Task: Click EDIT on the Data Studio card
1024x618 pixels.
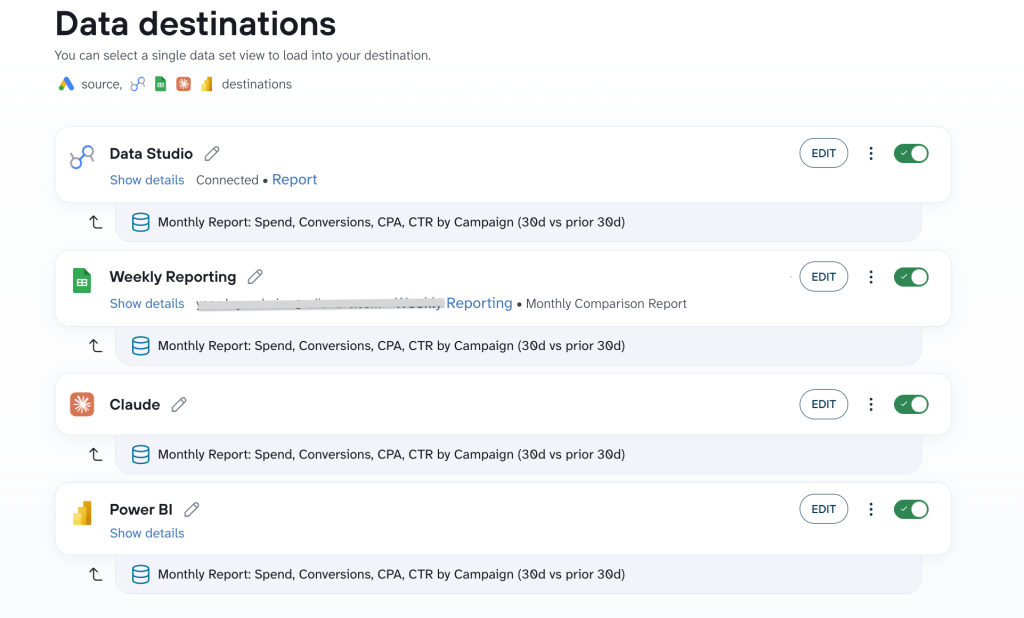Action: tap(824, 154)
